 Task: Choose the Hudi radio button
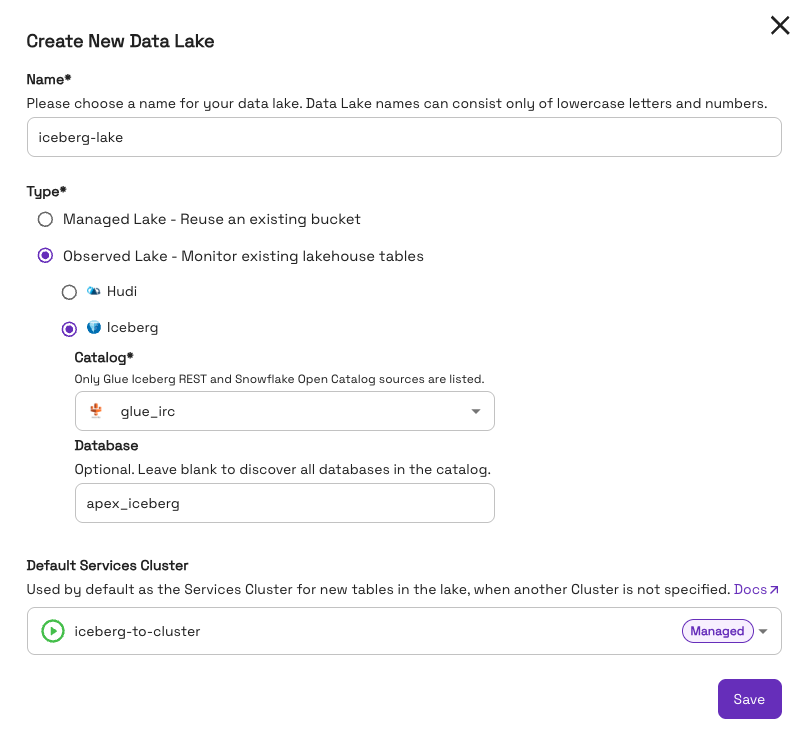[x=69, y=292]
